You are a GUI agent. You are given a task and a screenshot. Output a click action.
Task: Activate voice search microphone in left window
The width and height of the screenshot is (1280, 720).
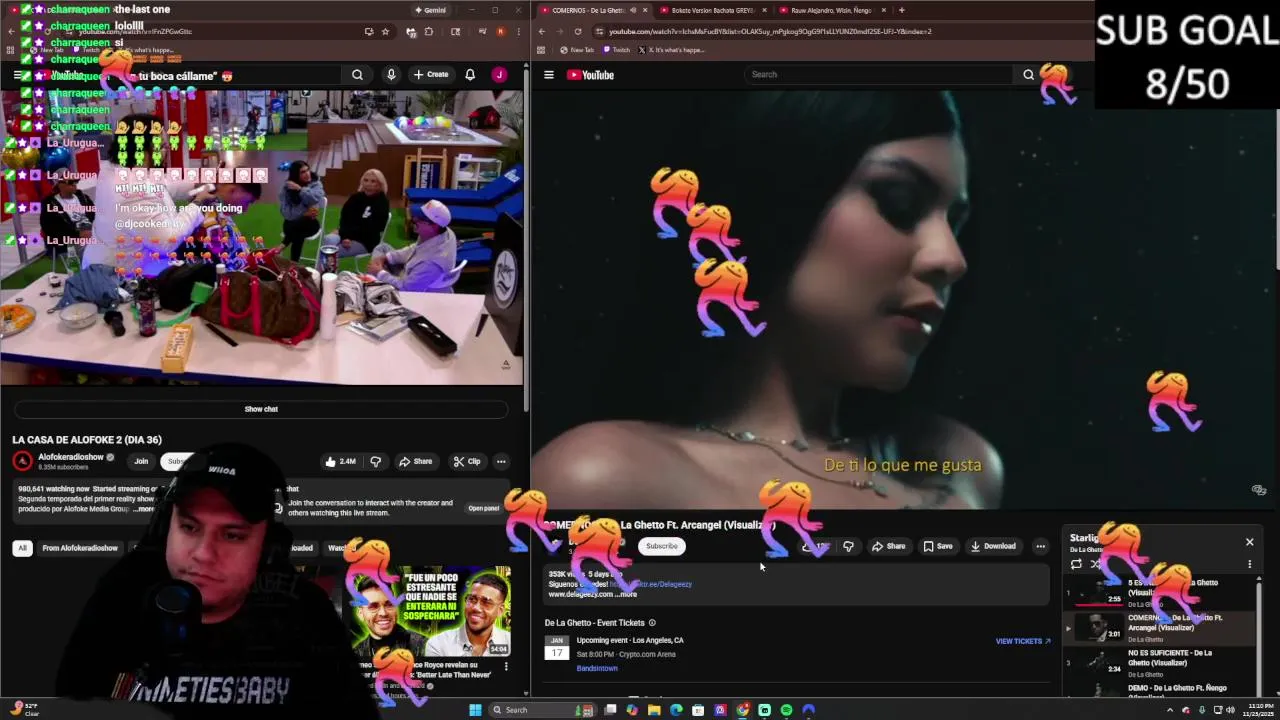(x=391, y=74)
